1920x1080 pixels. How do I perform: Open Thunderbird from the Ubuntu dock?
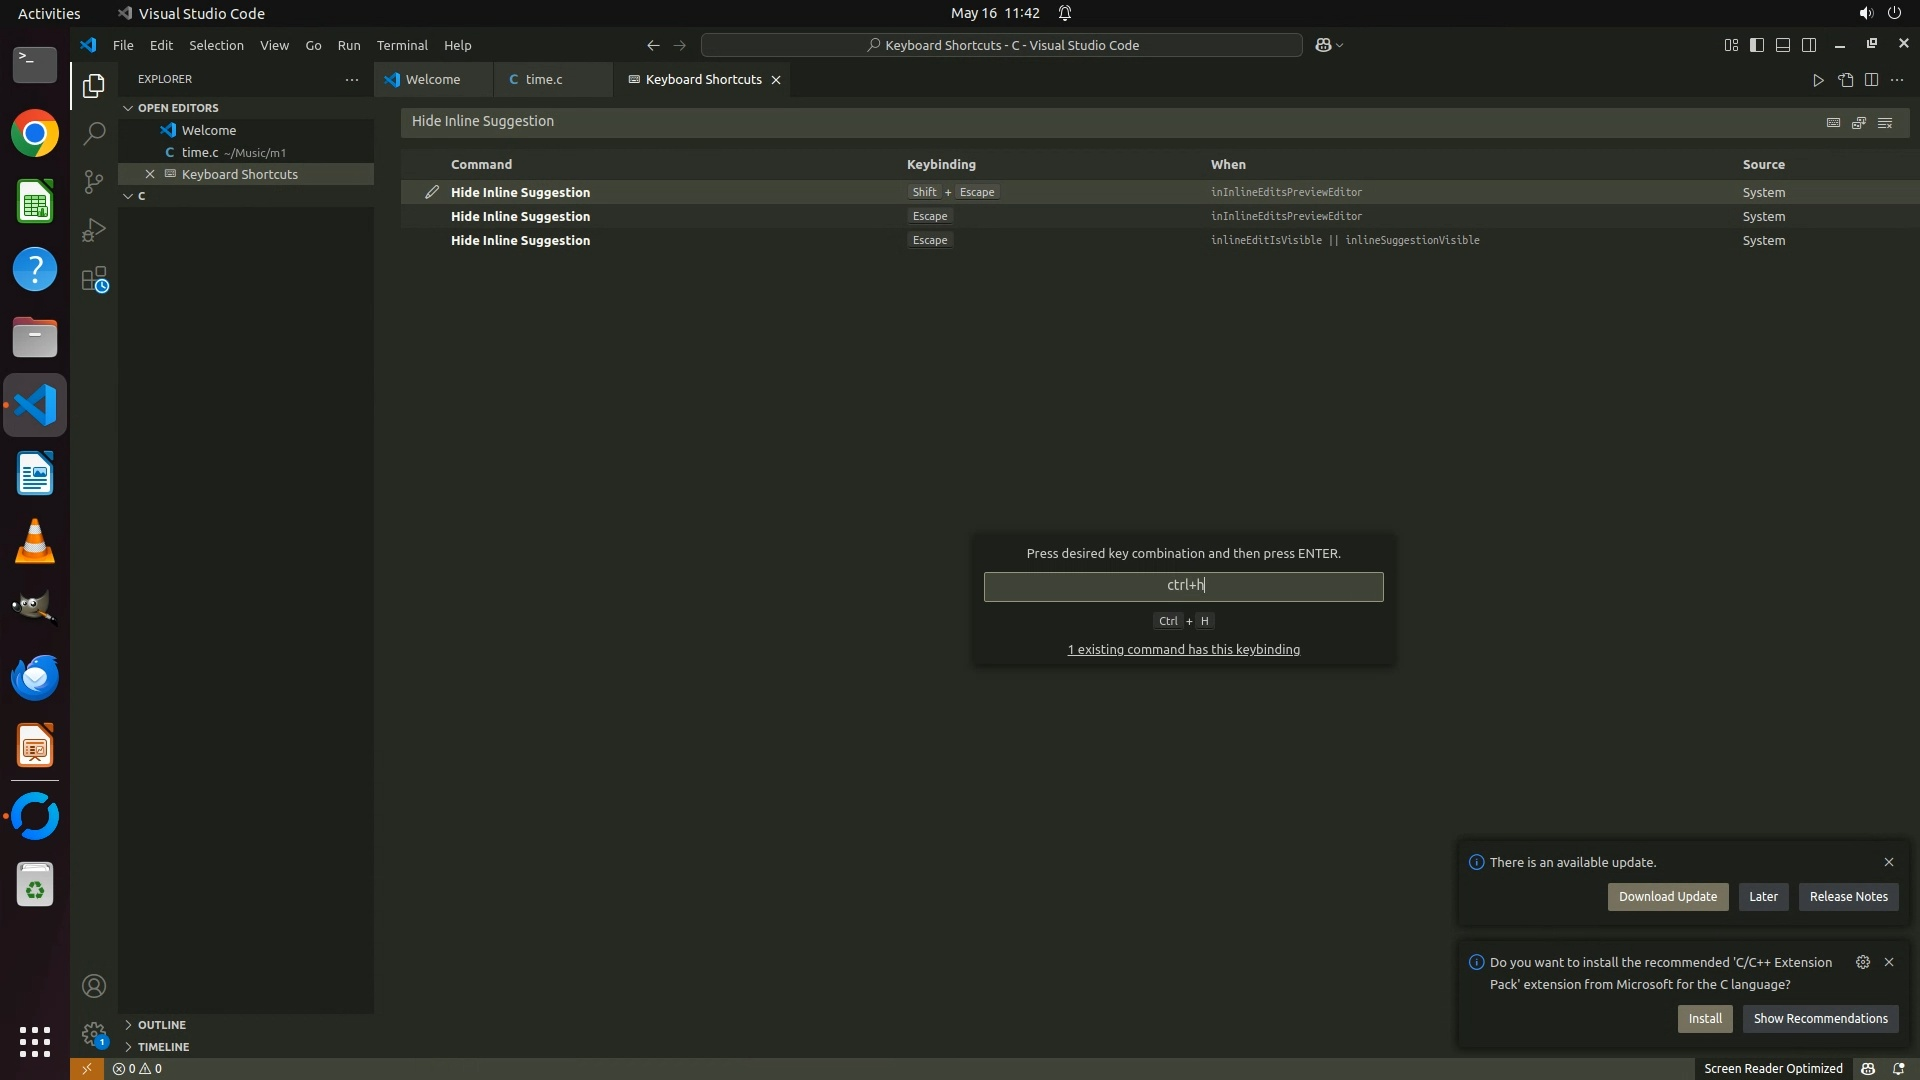click(35, 678)
